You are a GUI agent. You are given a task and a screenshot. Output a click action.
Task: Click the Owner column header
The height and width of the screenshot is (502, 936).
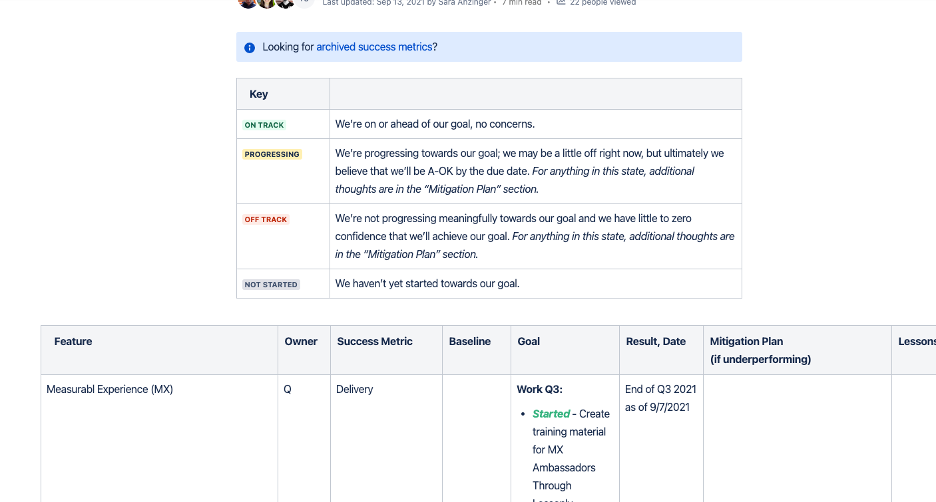click(304, 350)
